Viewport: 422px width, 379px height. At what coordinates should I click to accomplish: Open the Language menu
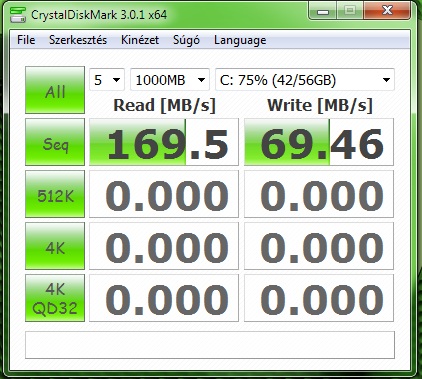pos(240,40)
